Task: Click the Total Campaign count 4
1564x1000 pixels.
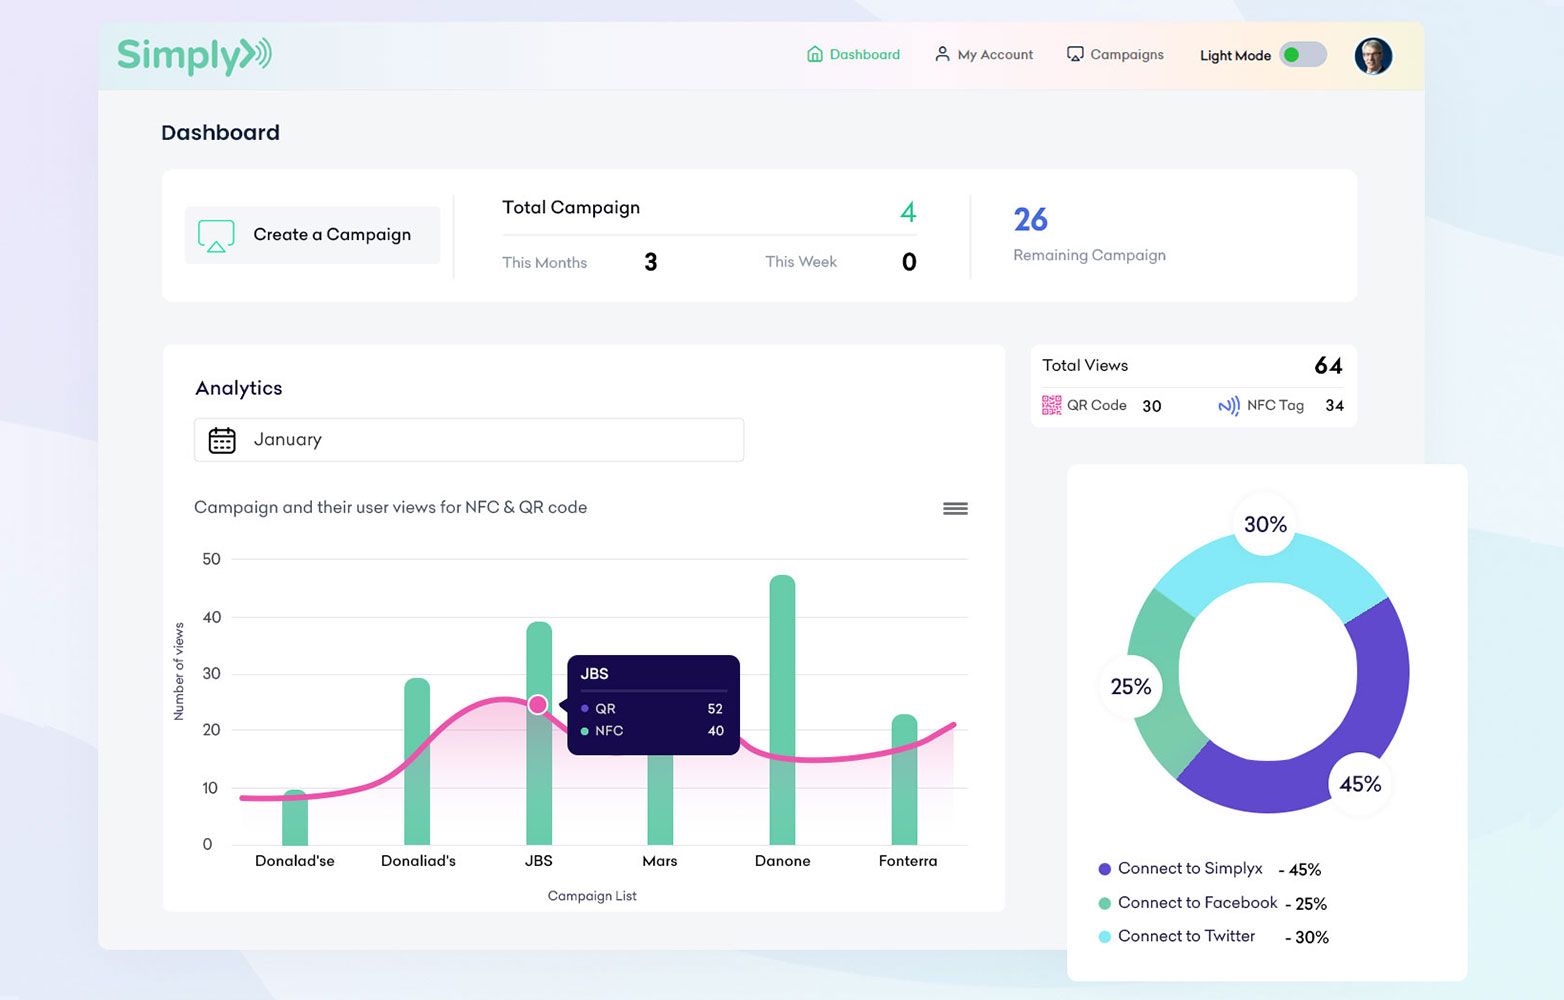Action: [908, 212]
